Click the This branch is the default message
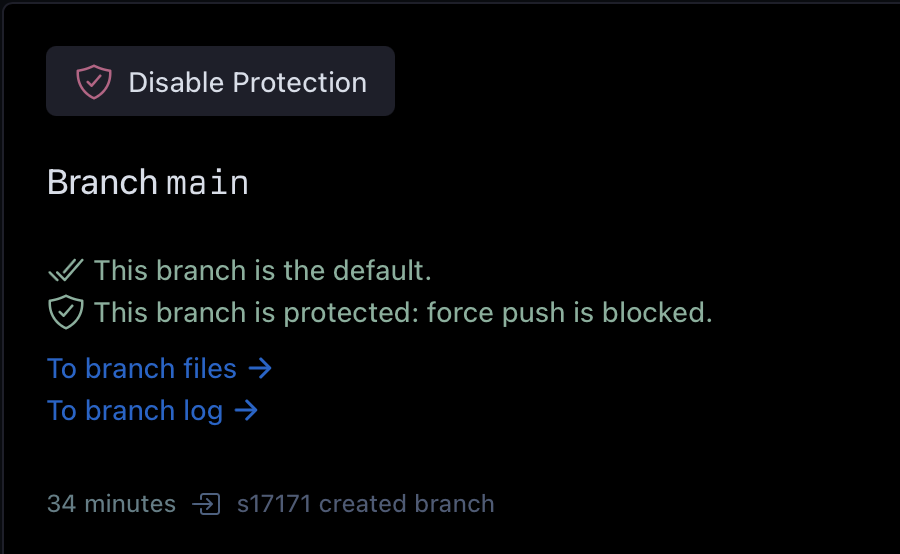The width and height of the screenshot is (900, 554). (x=263, y=270)
